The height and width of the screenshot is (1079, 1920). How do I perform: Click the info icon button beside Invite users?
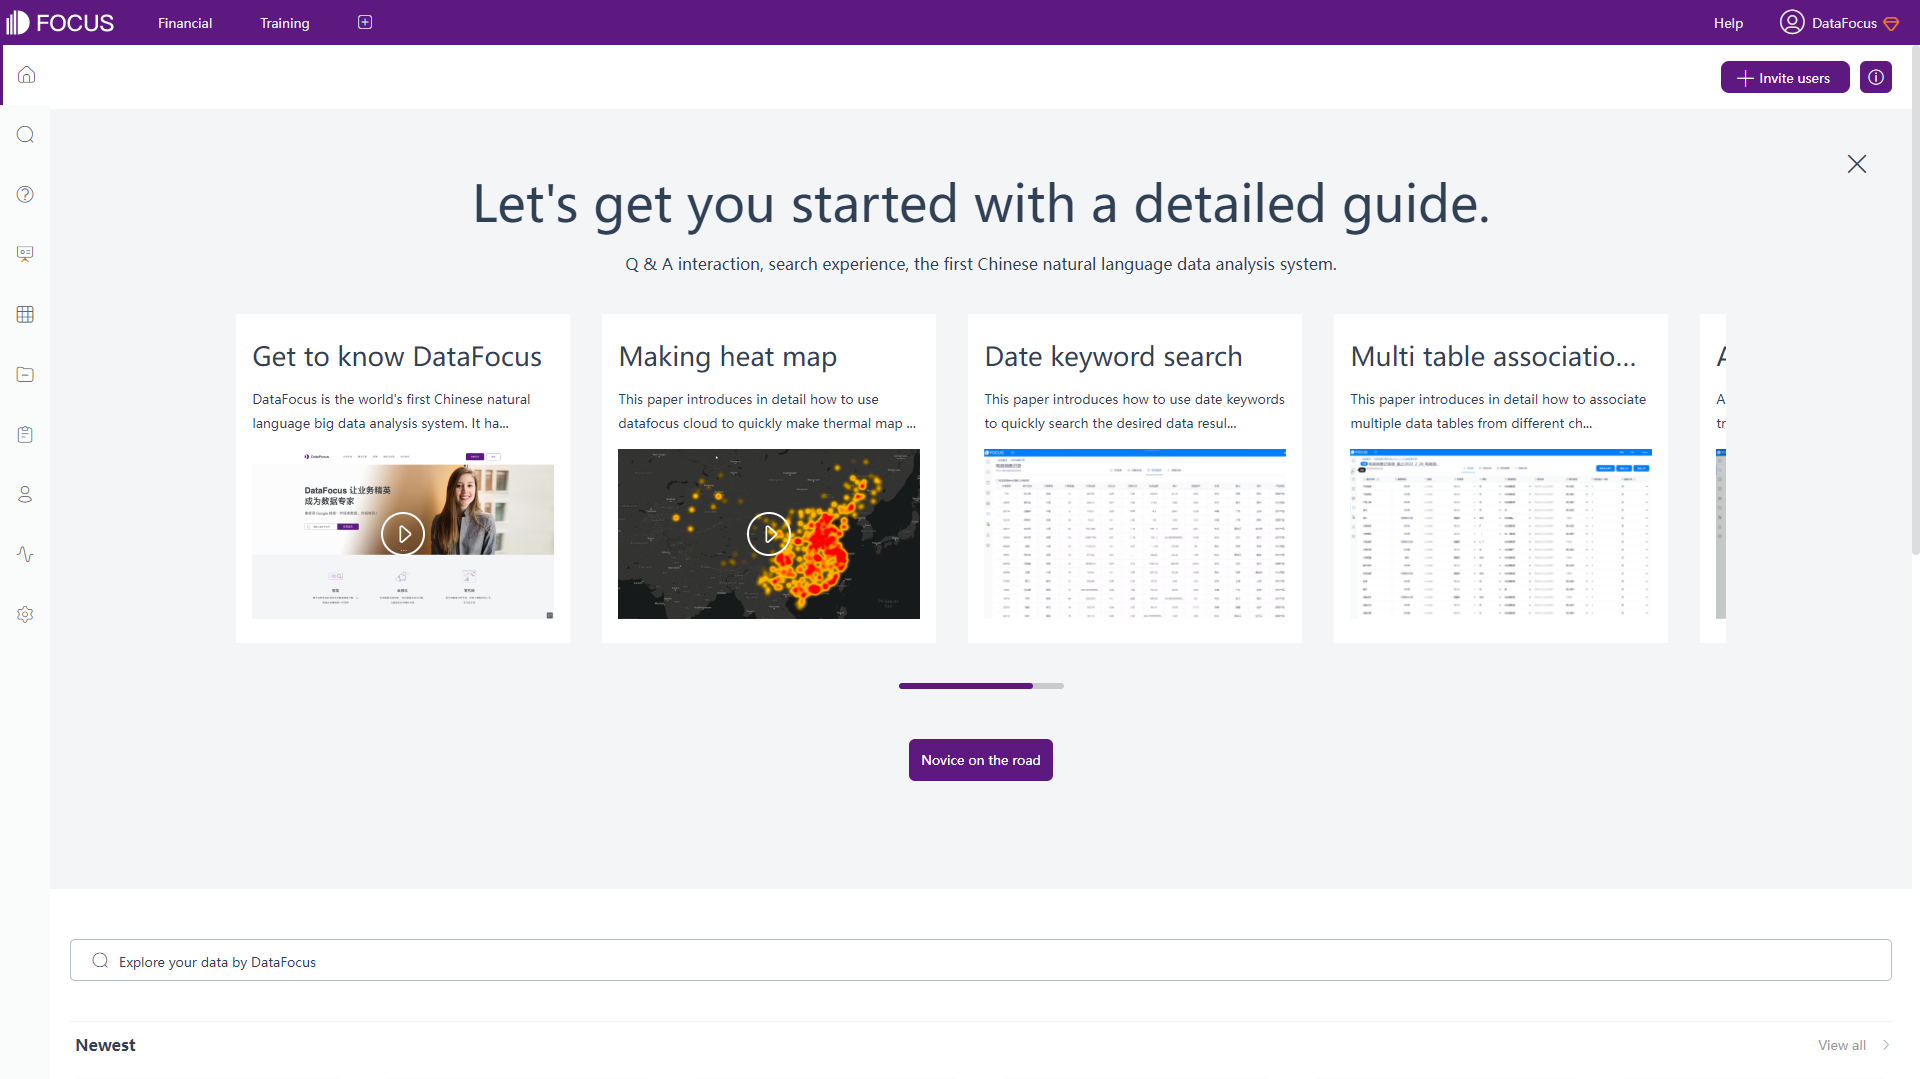coord(1876,77)
